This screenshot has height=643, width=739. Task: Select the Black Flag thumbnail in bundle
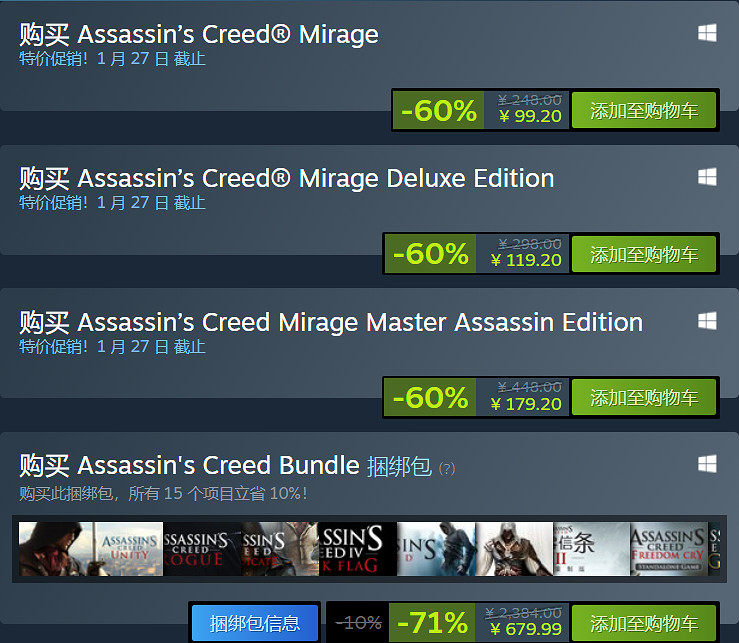click(x=358, y=549)
